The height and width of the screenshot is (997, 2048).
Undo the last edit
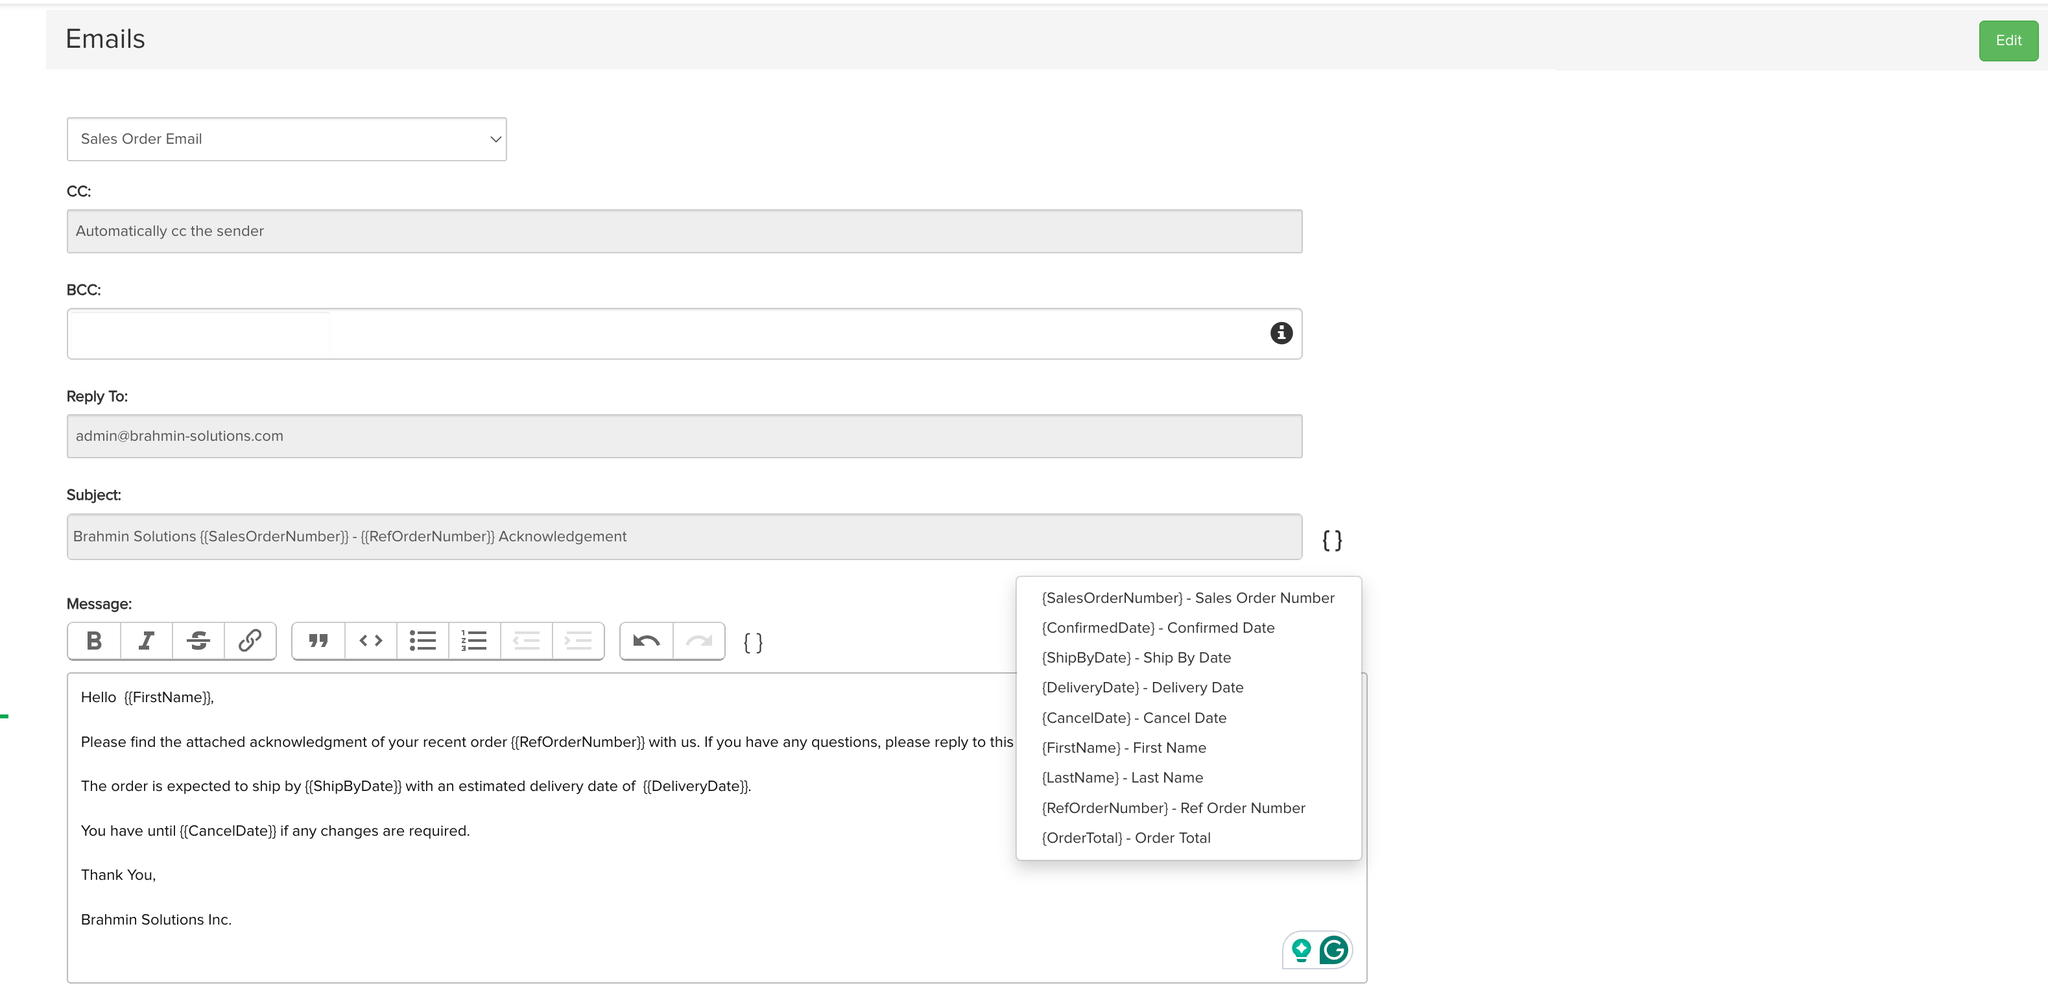tap(646, 641)
